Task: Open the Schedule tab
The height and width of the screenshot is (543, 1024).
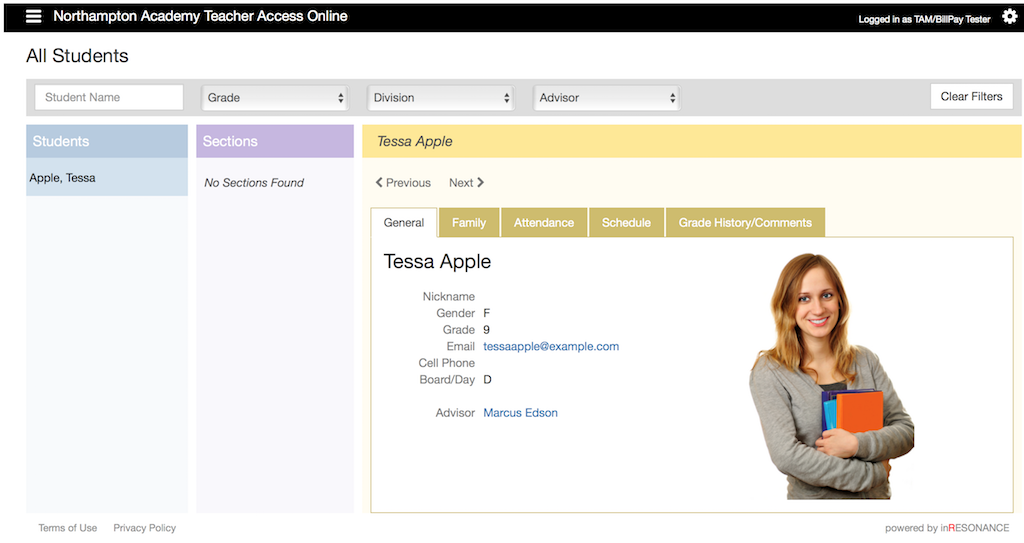Action: (626, 223)
